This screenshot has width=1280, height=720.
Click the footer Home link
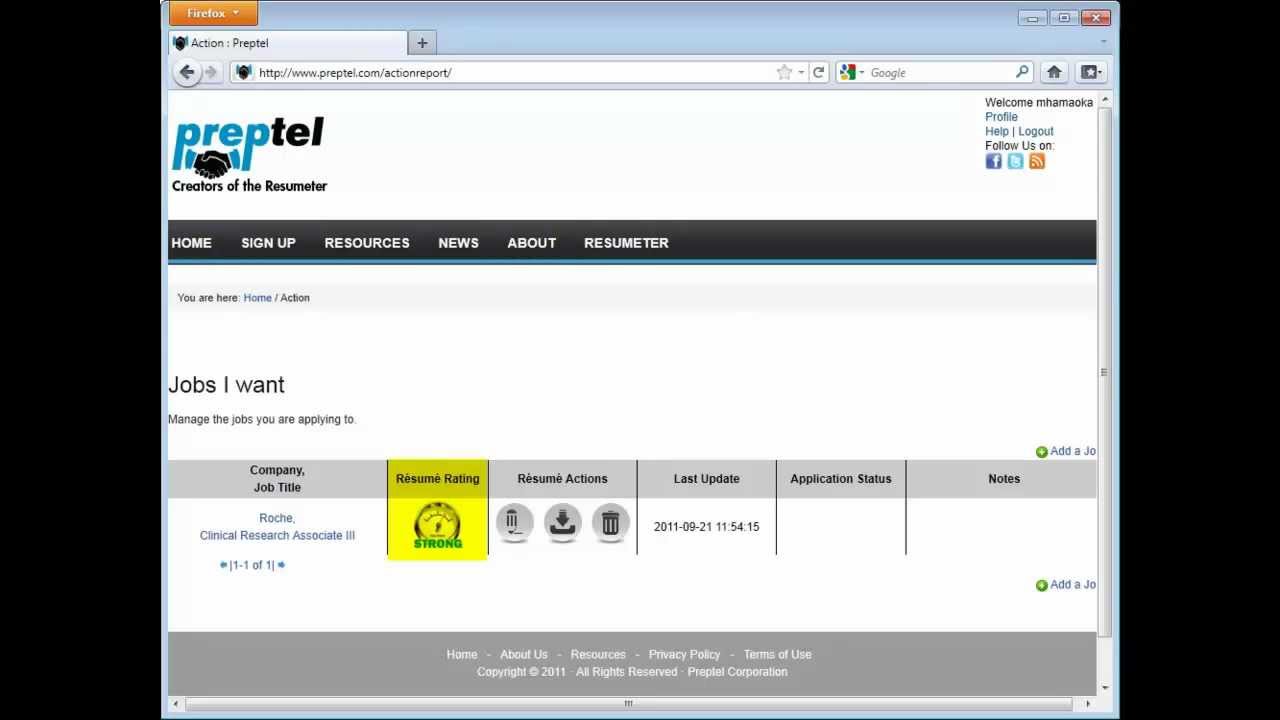click(x=462, y=654)
